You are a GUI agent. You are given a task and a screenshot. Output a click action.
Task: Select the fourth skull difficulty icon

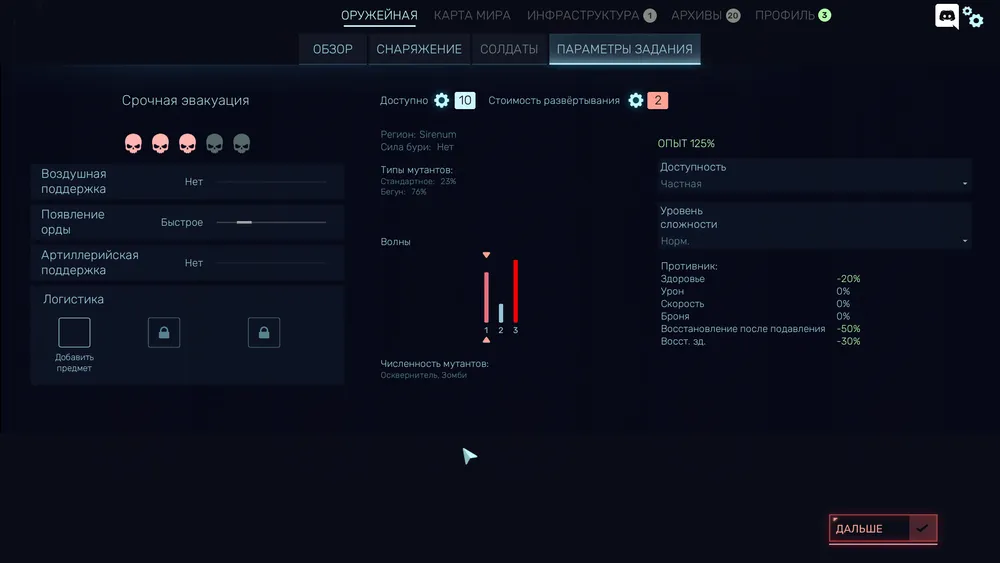pyautogui.click(x=214, y=143)
